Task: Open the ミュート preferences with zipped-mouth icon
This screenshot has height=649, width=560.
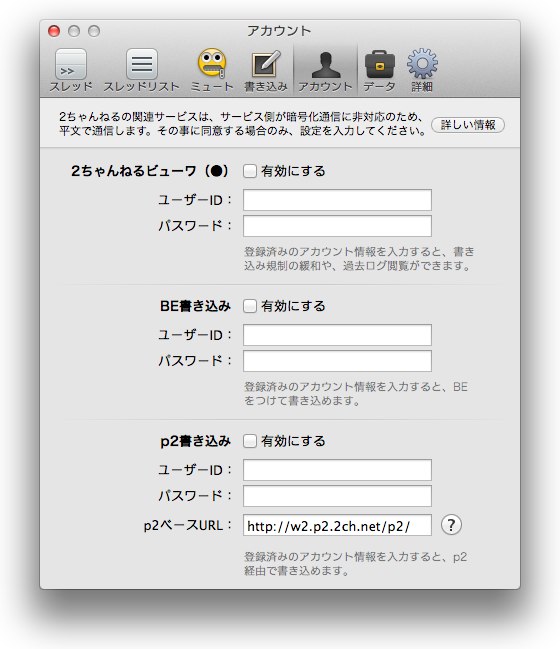Action: 212,70
